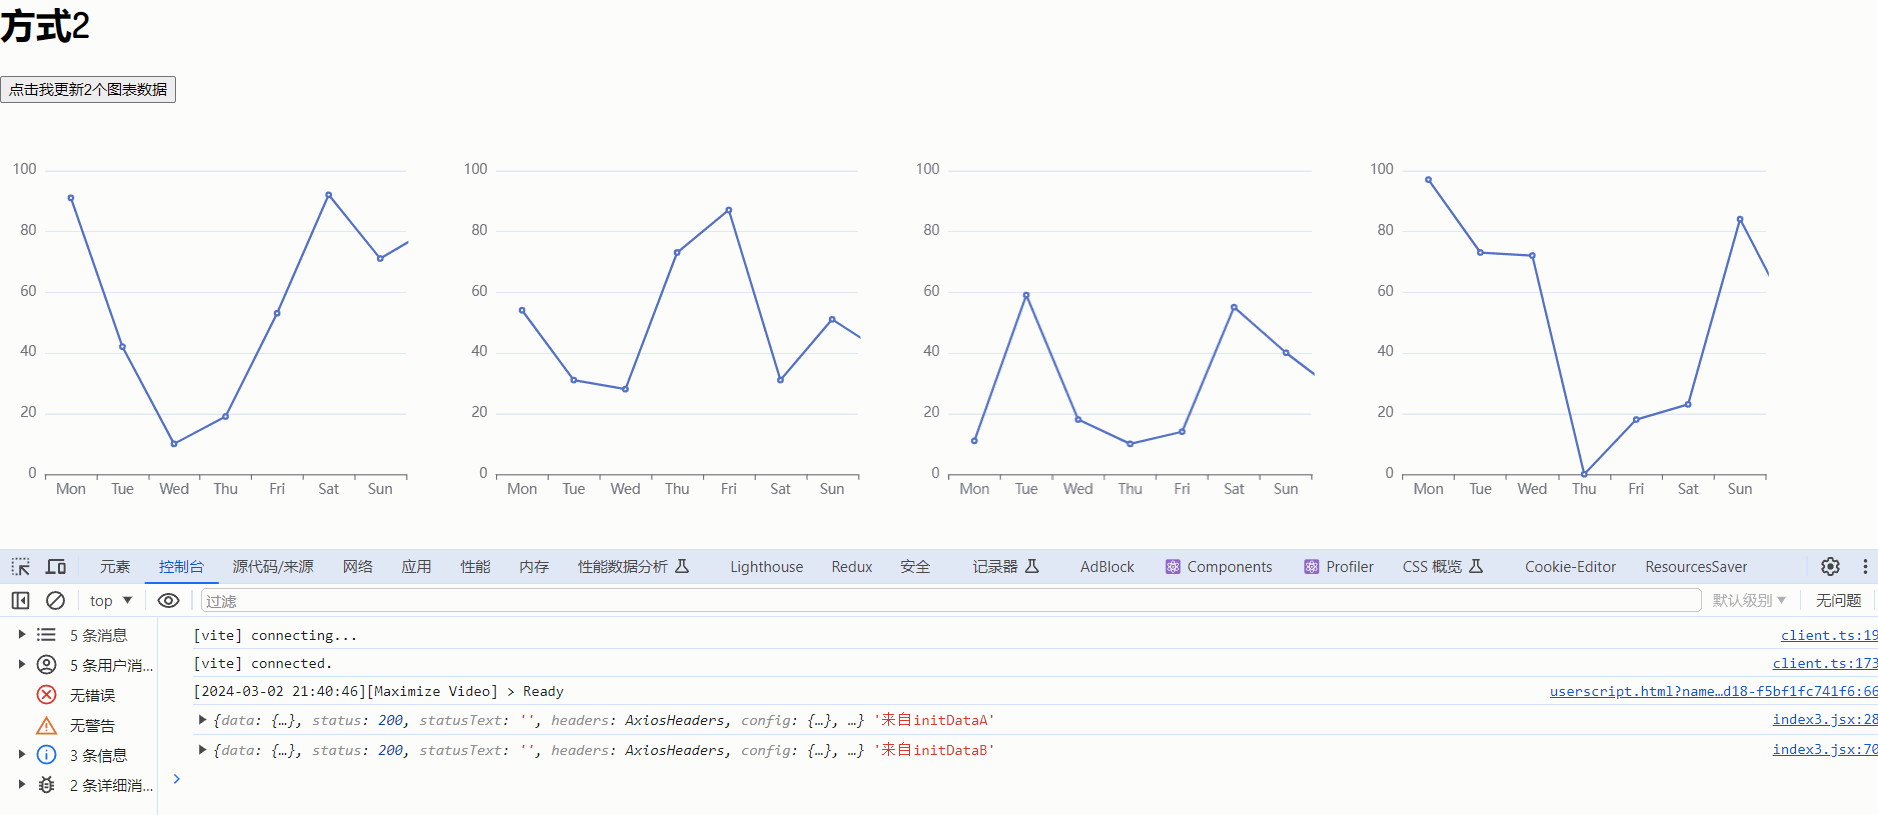Click the user messages person icon
The width and height of the screenshot is (1878, 815).
tap(47, 665)
